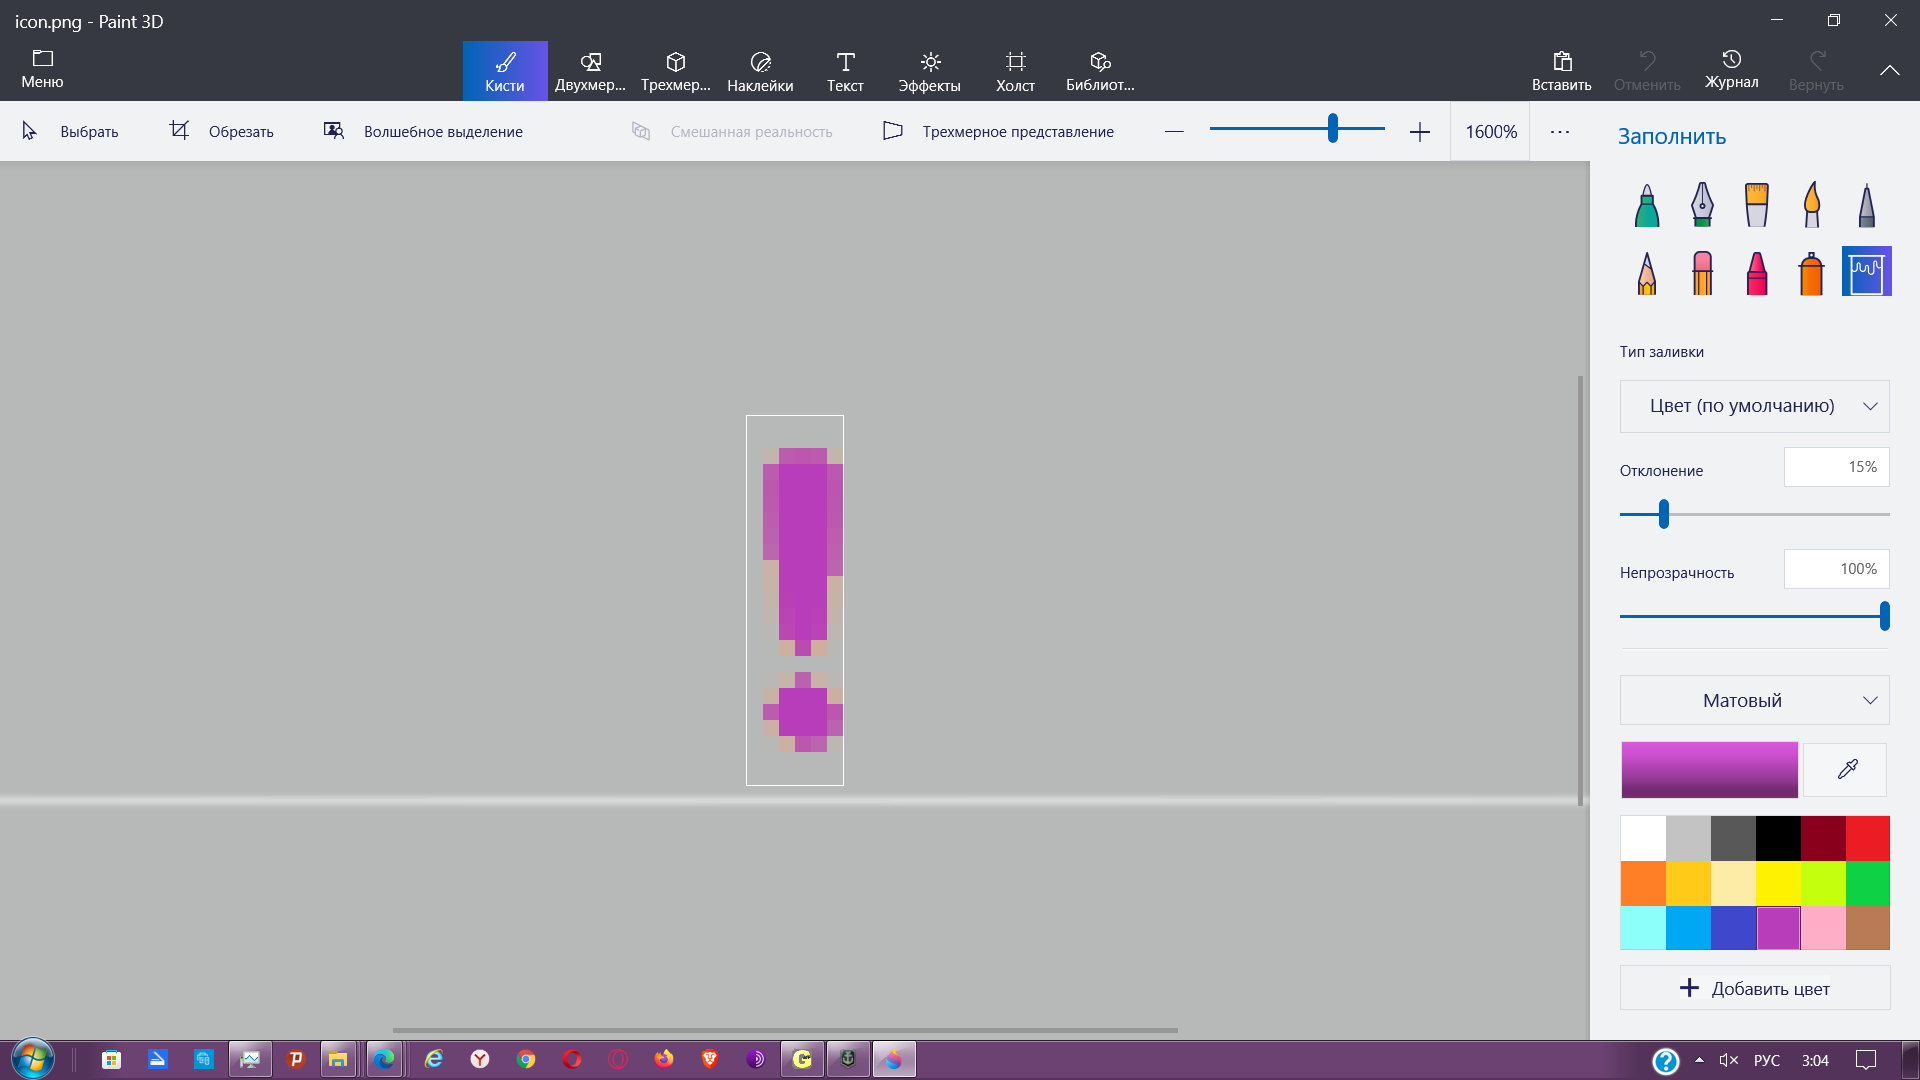Screen dimensions: 1920x1080
Task: Click the Добавить цвет button
Action: coord(1754,988)
